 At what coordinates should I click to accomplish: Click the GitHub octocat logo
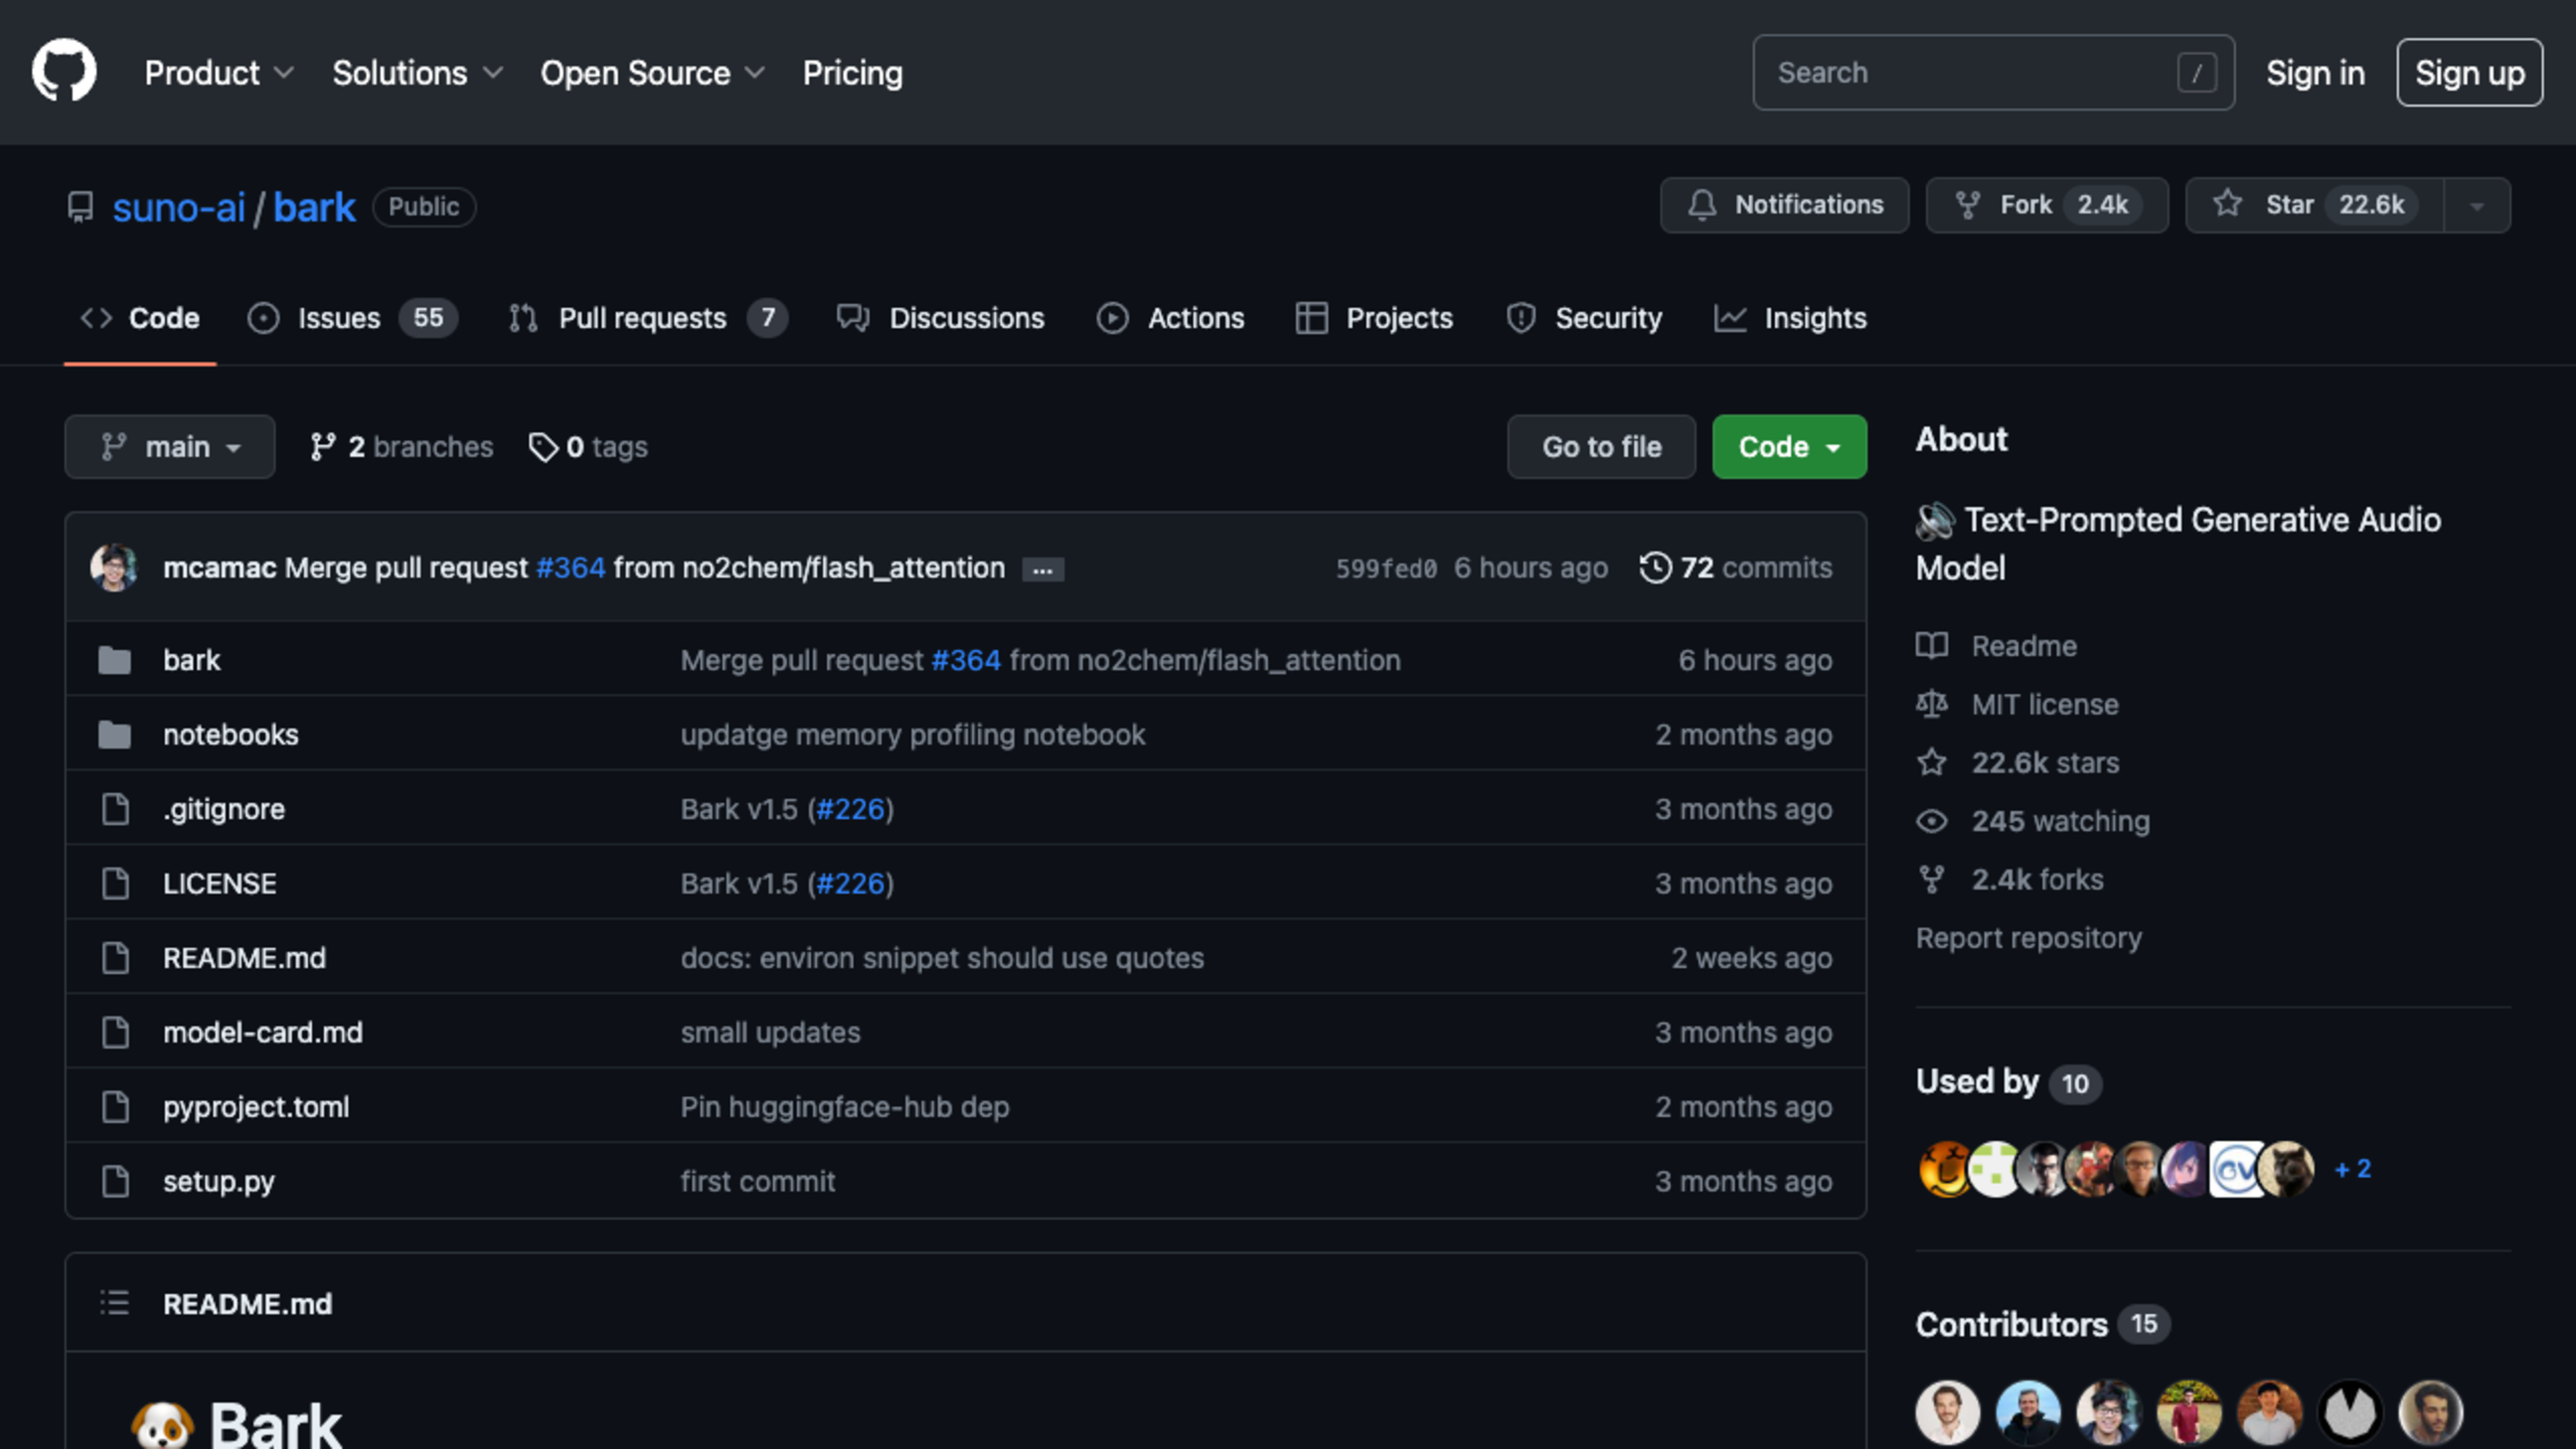pyautogui.click(x=64, y=72)
